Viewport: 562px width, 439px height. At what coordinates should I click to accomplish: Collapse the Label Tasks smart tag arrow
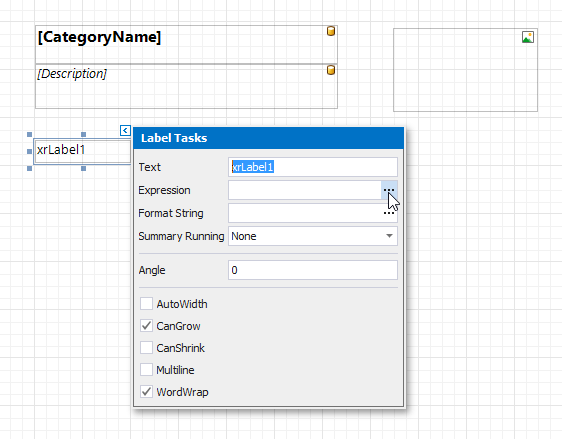[x=125, y=130]
